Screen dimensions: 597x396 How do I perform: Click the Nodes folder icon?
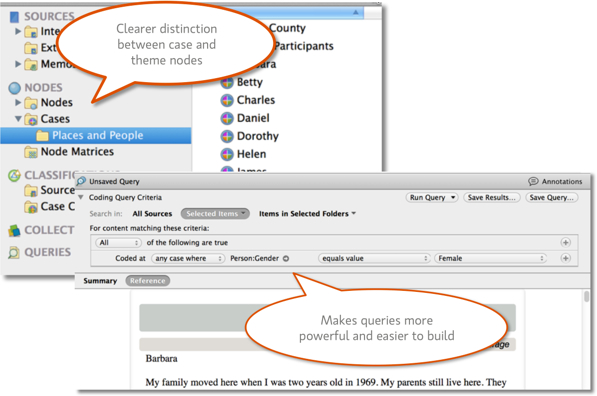coord(31,103)
